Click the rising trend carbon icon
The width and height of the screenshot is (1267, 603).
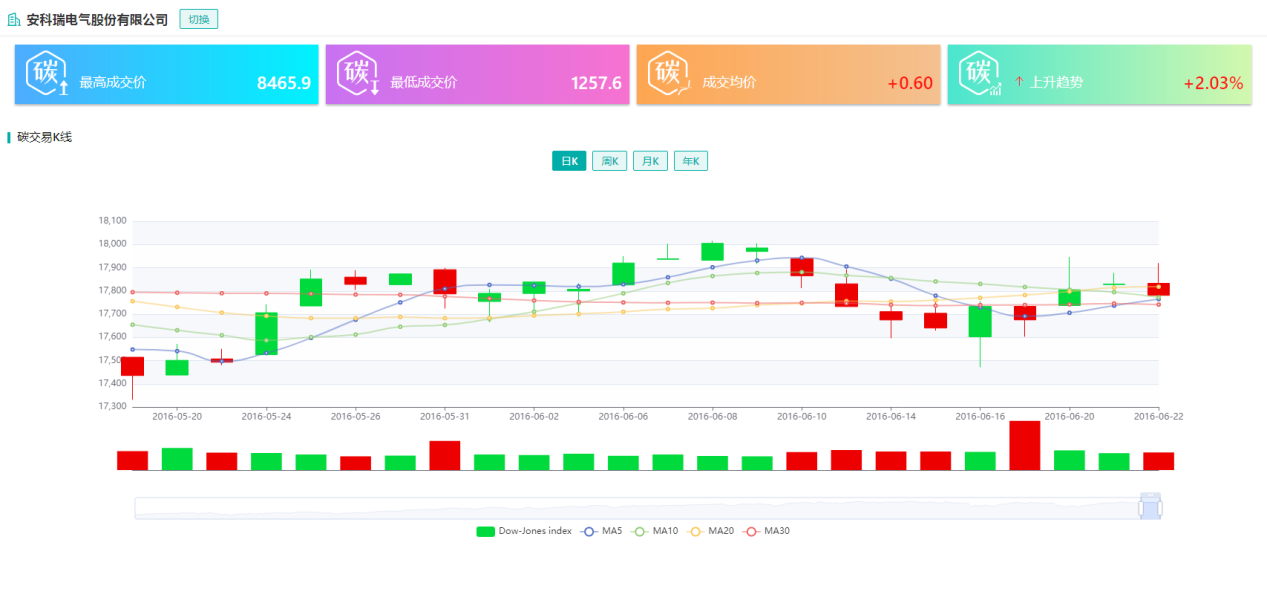980,75
